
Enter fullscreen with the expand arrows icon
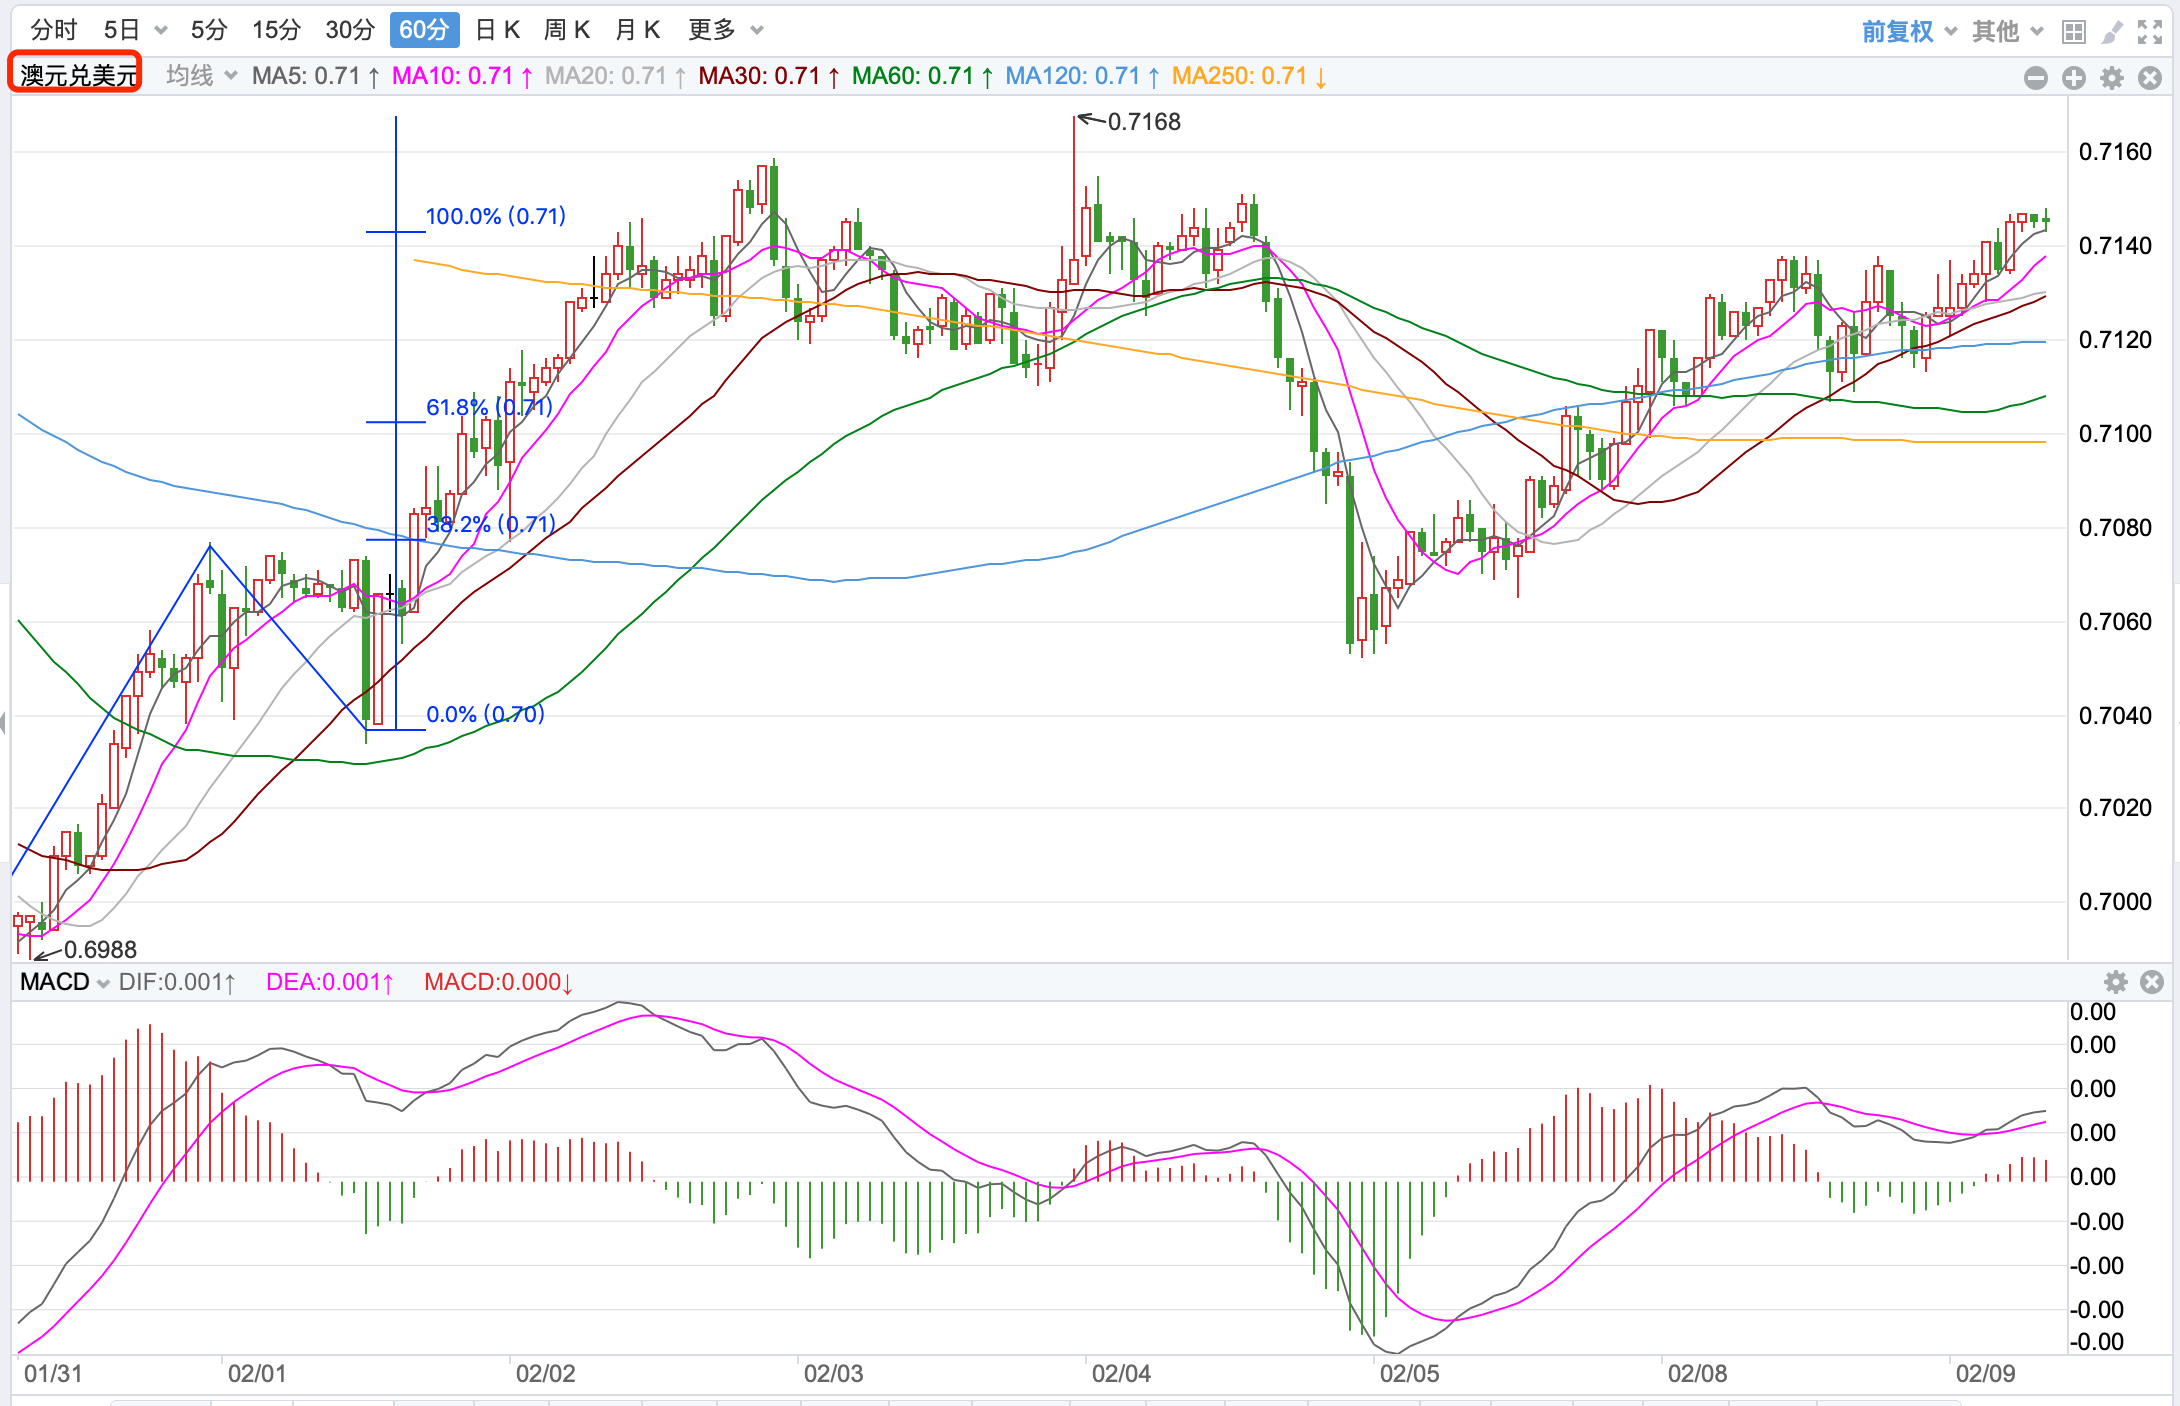point(2150,32)
